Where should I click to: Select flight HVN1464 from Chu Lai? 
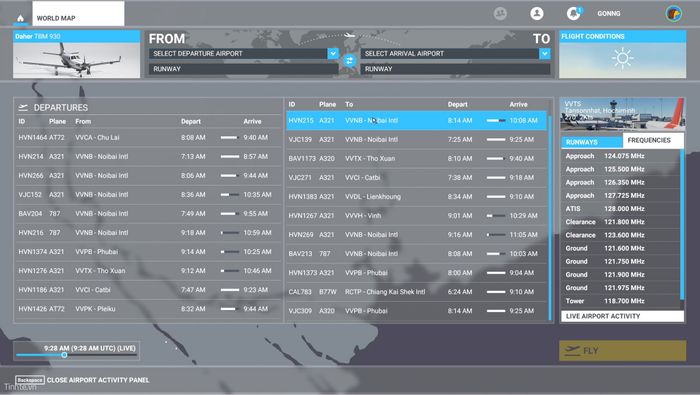pos(148,137)
